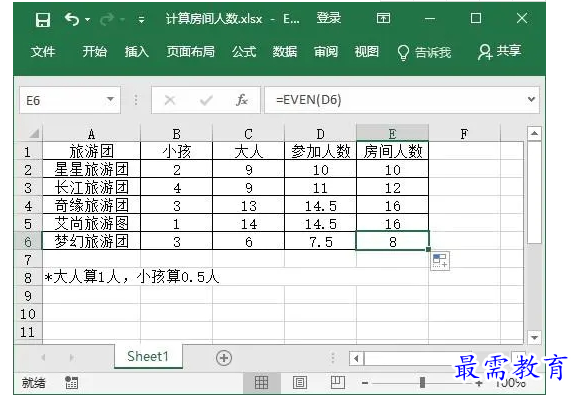This screenshot has height=399, width=576.
Task: Add a new sheet with plus icon
Action: (x=224, y=358)
